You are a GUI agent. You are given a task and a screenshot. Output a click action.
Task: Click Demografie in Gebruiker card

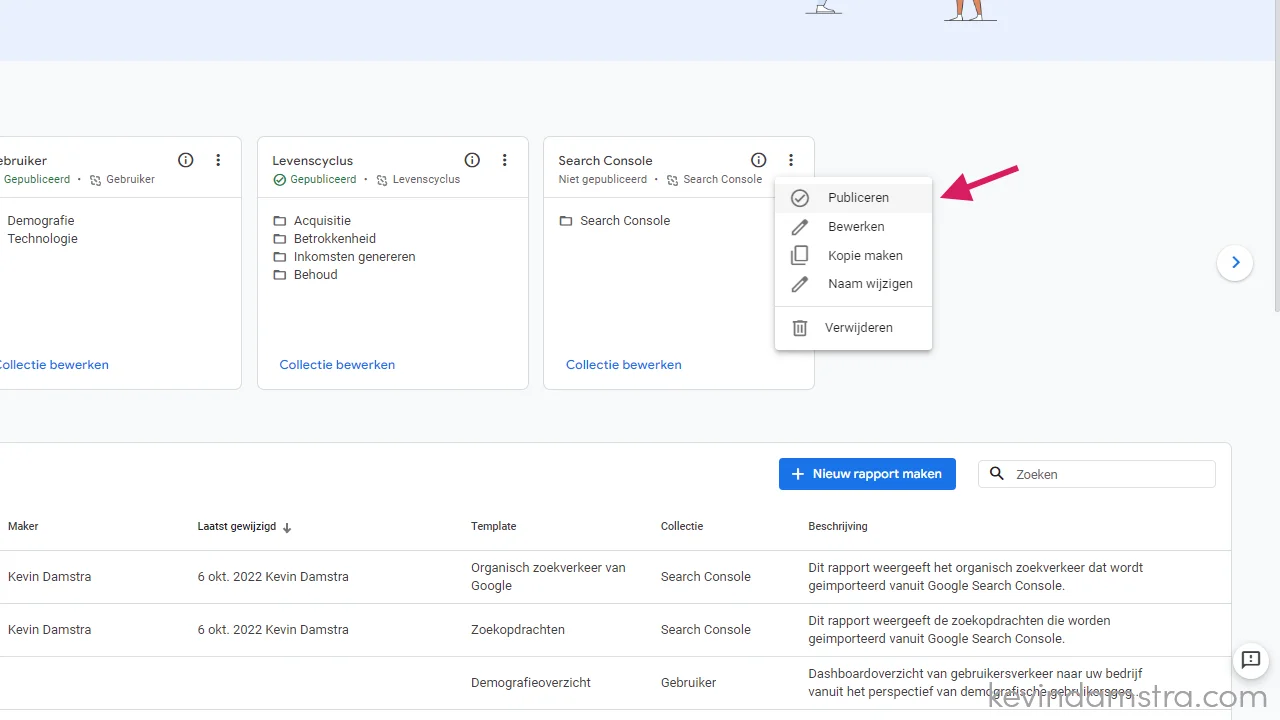pos(41,221)
